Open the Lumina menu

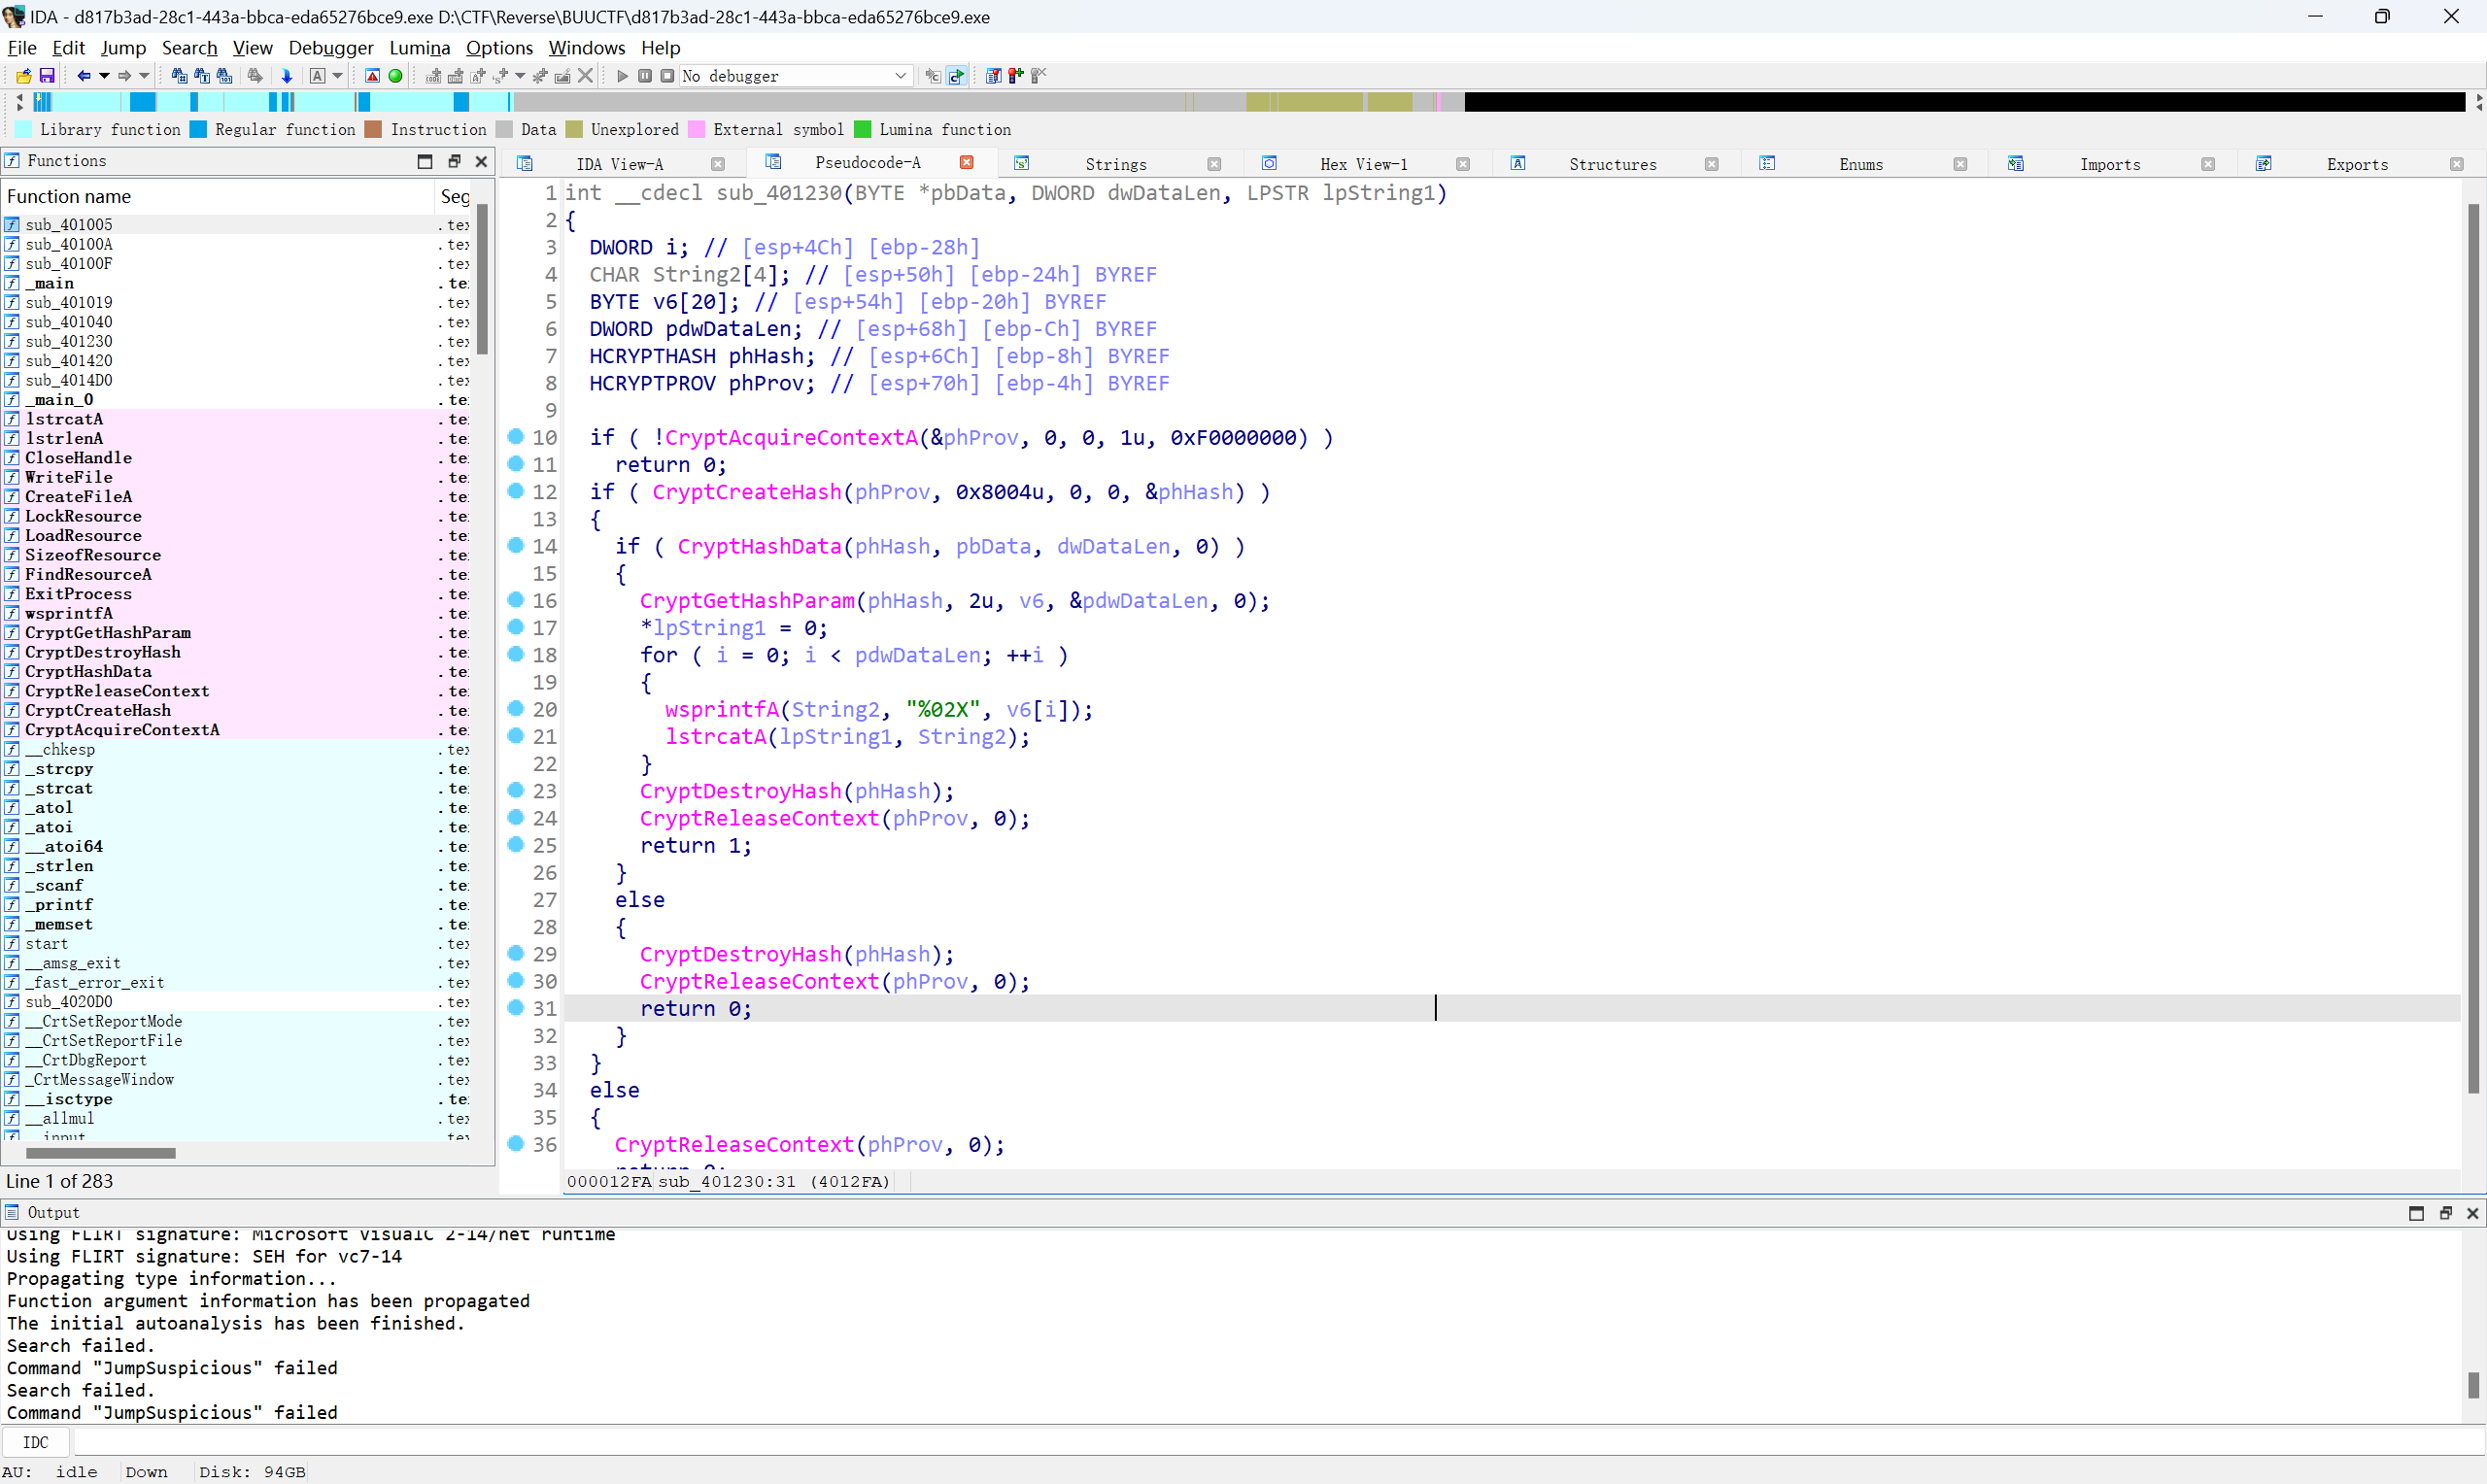click(x=420, y=47)
